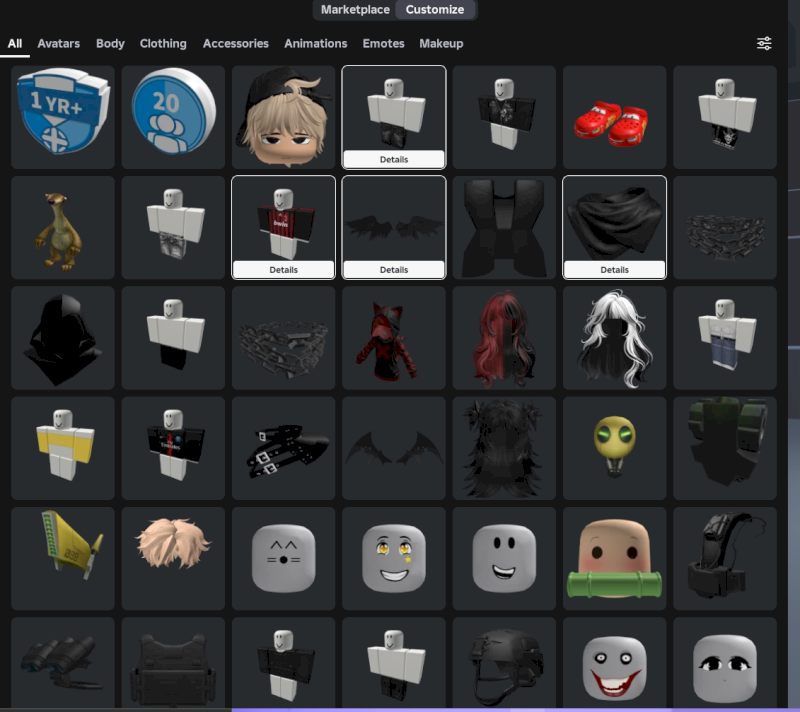Open the Body category
This screenshot has width=800, height=712.
(110, 44)
